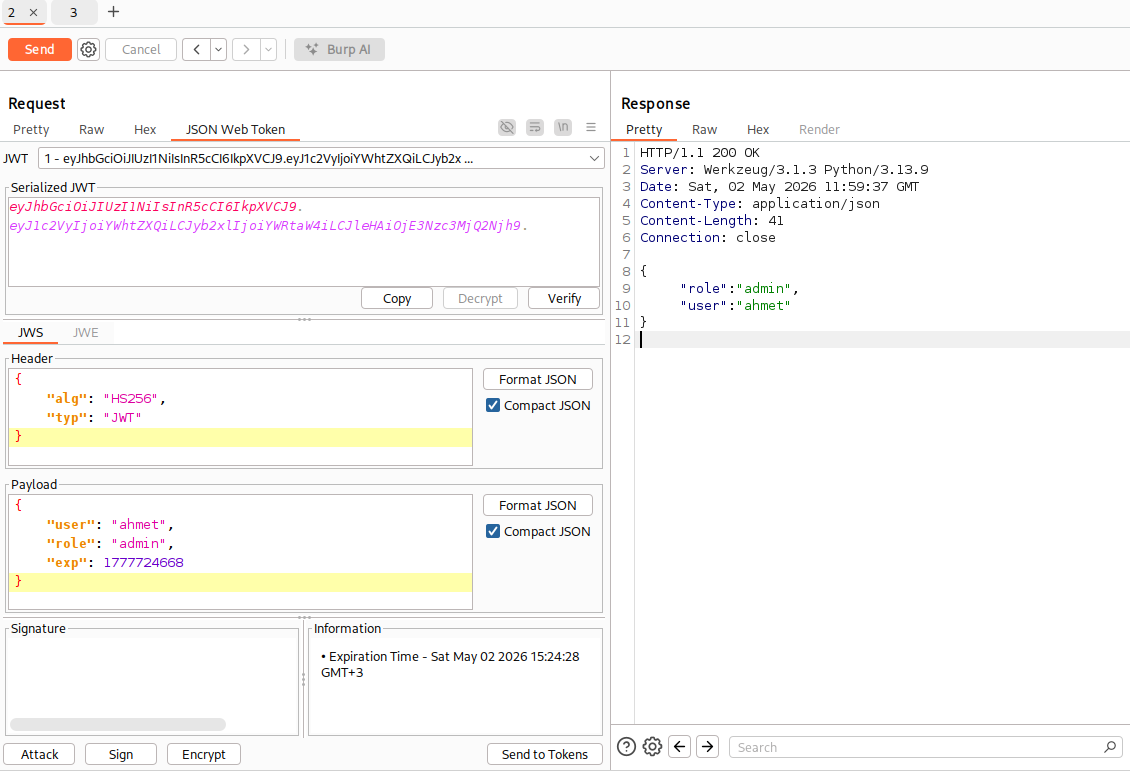This screenshot has height=771, width=1130.
Task: Select the response Render tab
Action: [819, 130]
